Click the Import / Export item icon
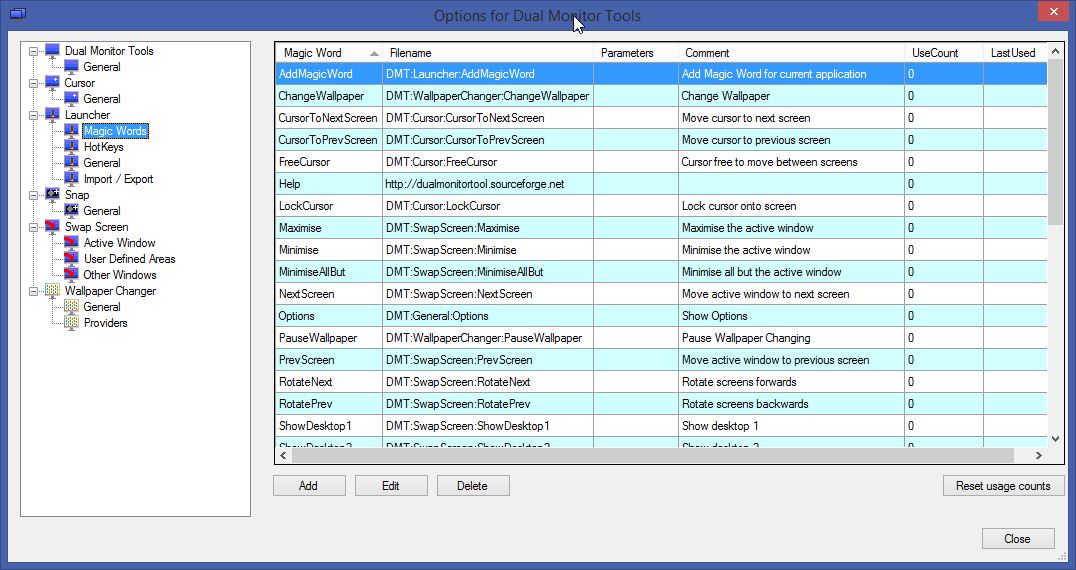This screenshot has width=1076, height=570. tap(71, 178)
